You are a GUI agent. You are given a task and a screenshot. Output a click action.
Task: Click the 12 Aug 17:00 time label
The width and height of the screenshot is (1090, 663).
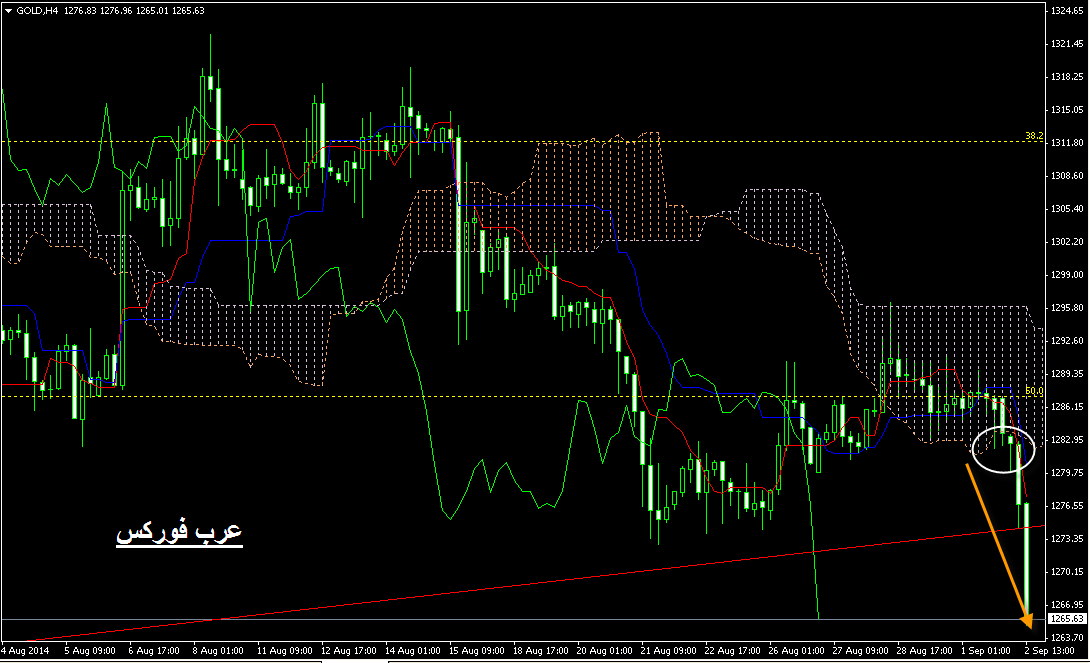coord(349,651)
